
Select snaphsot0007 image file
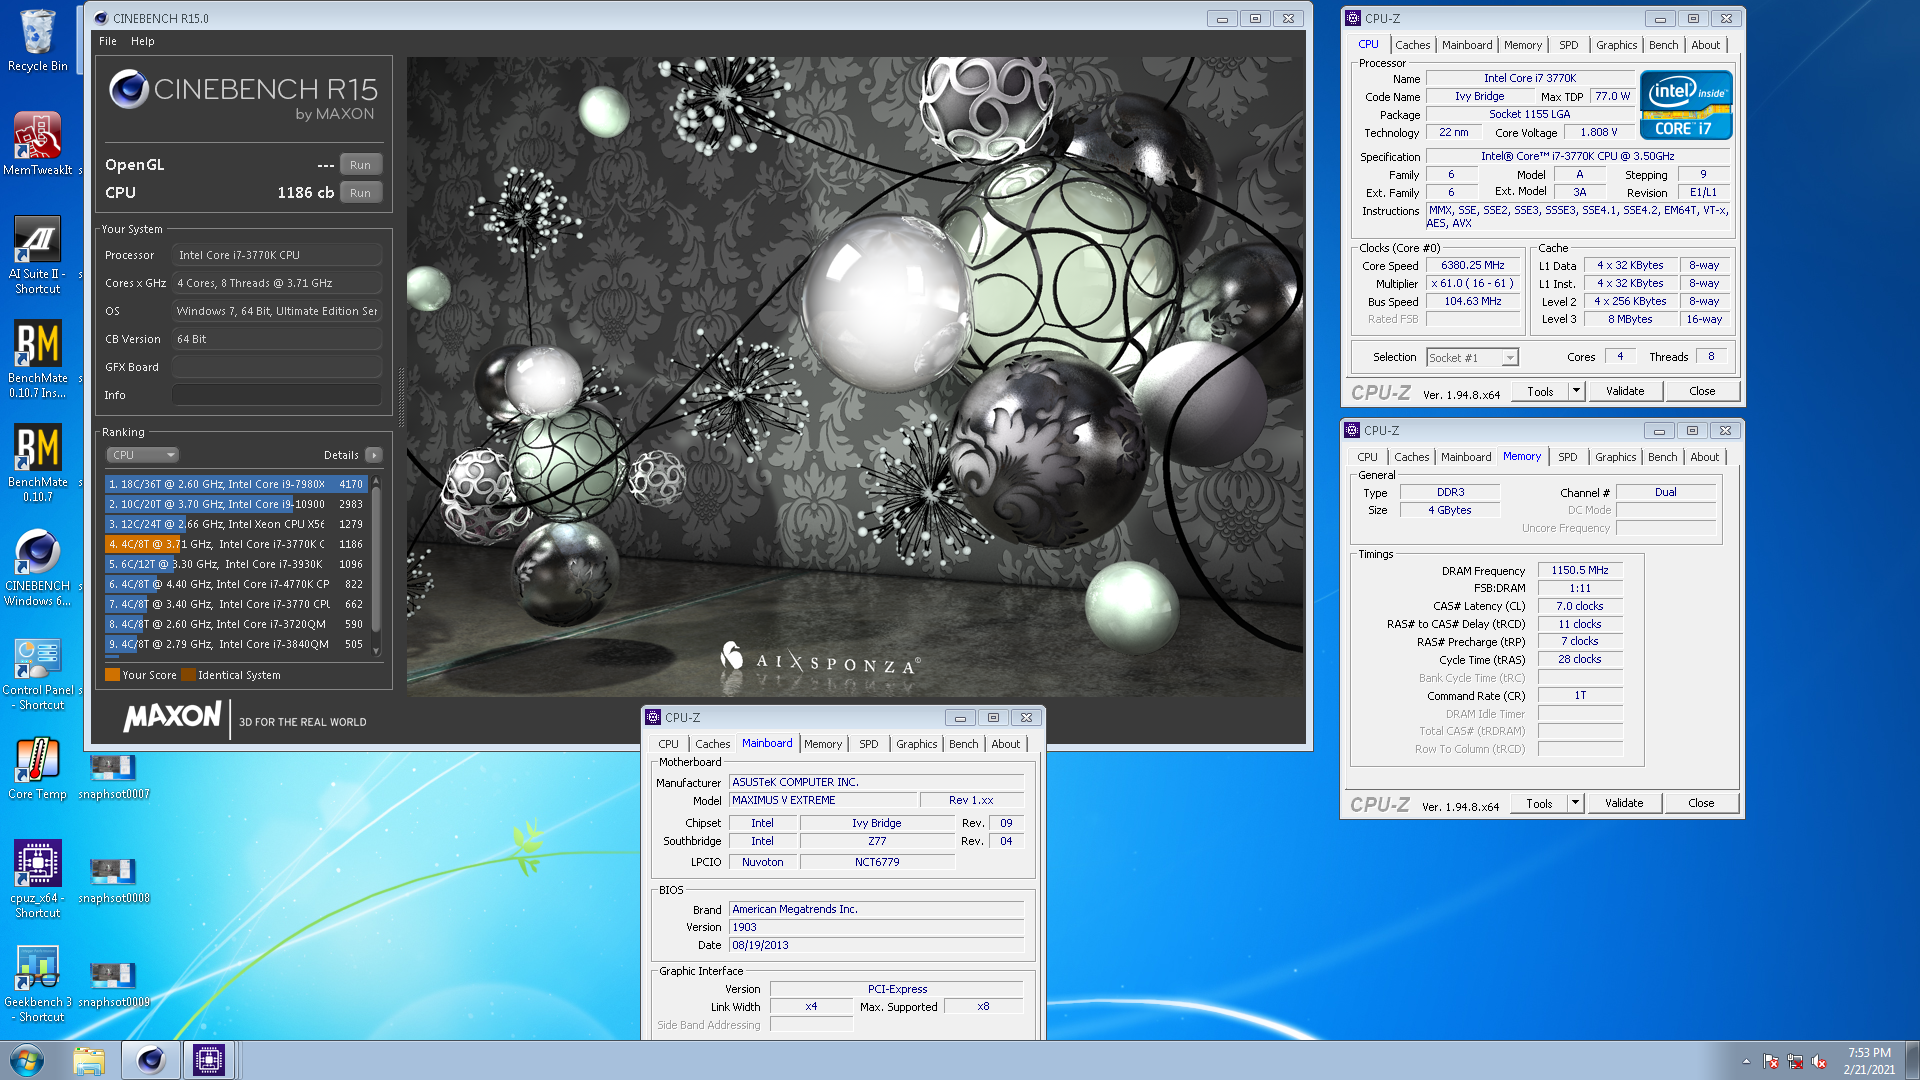click(113, 777)
